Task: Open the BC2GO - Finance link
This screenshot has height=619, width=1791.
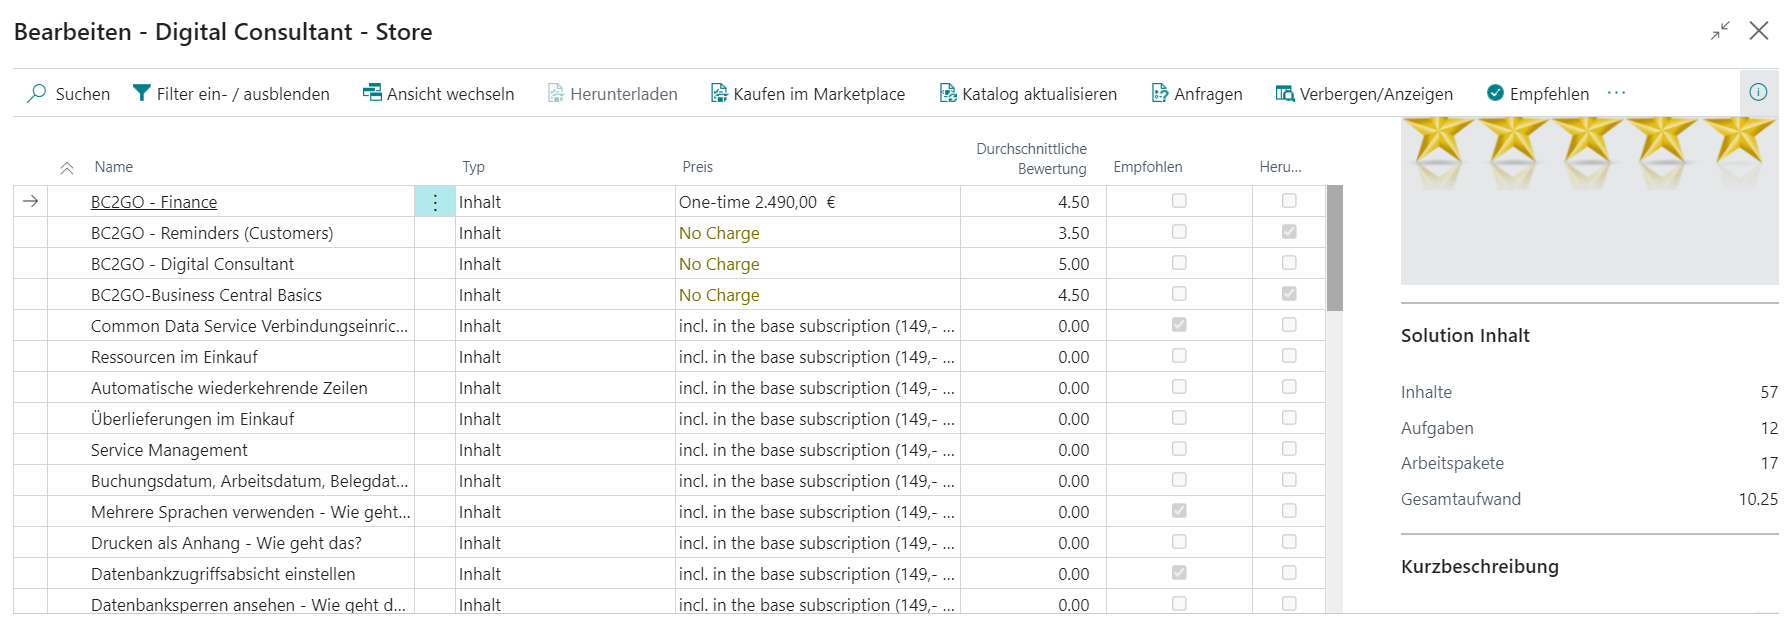Action: coord(154,202)
